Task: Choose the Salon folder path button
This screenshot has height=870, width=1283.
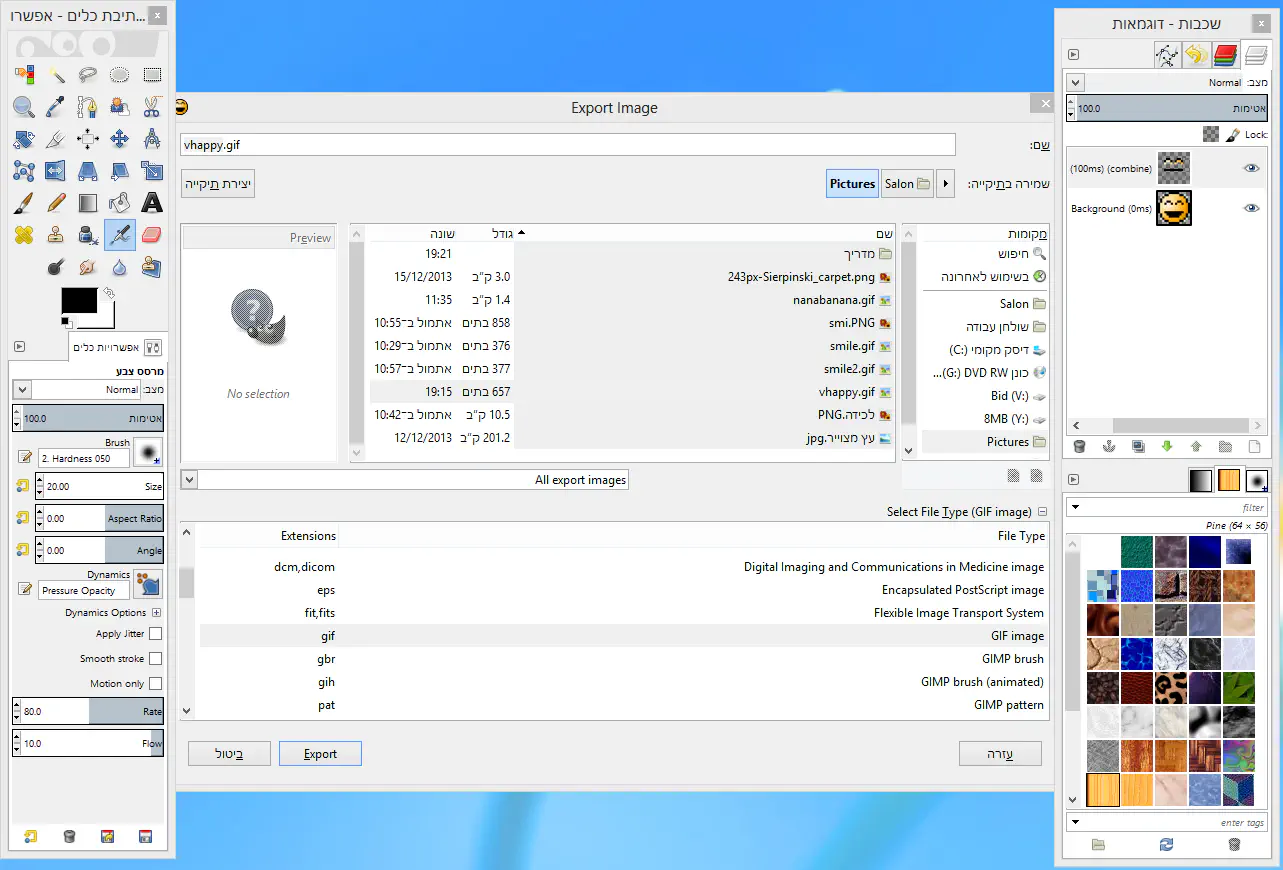Action: [907, 183]
